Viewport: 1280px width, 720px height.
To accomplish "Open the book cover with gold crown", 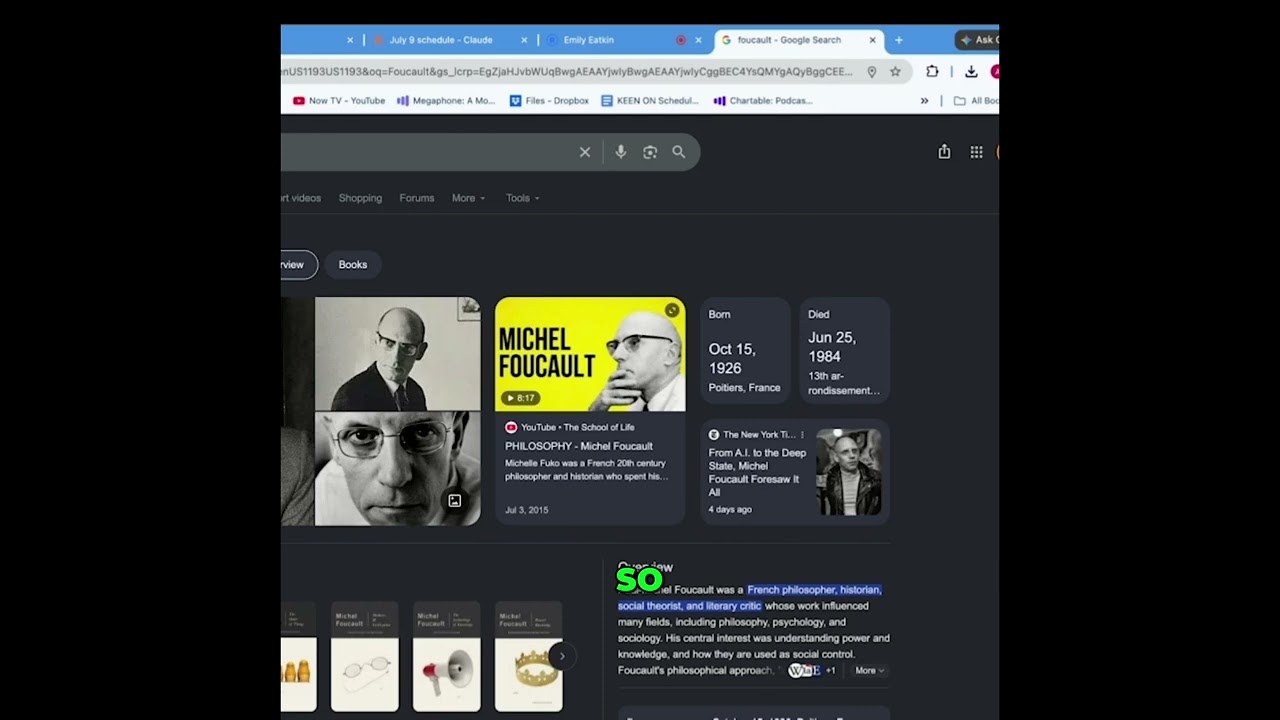I will pyautogui.click(x=529, y=657).
